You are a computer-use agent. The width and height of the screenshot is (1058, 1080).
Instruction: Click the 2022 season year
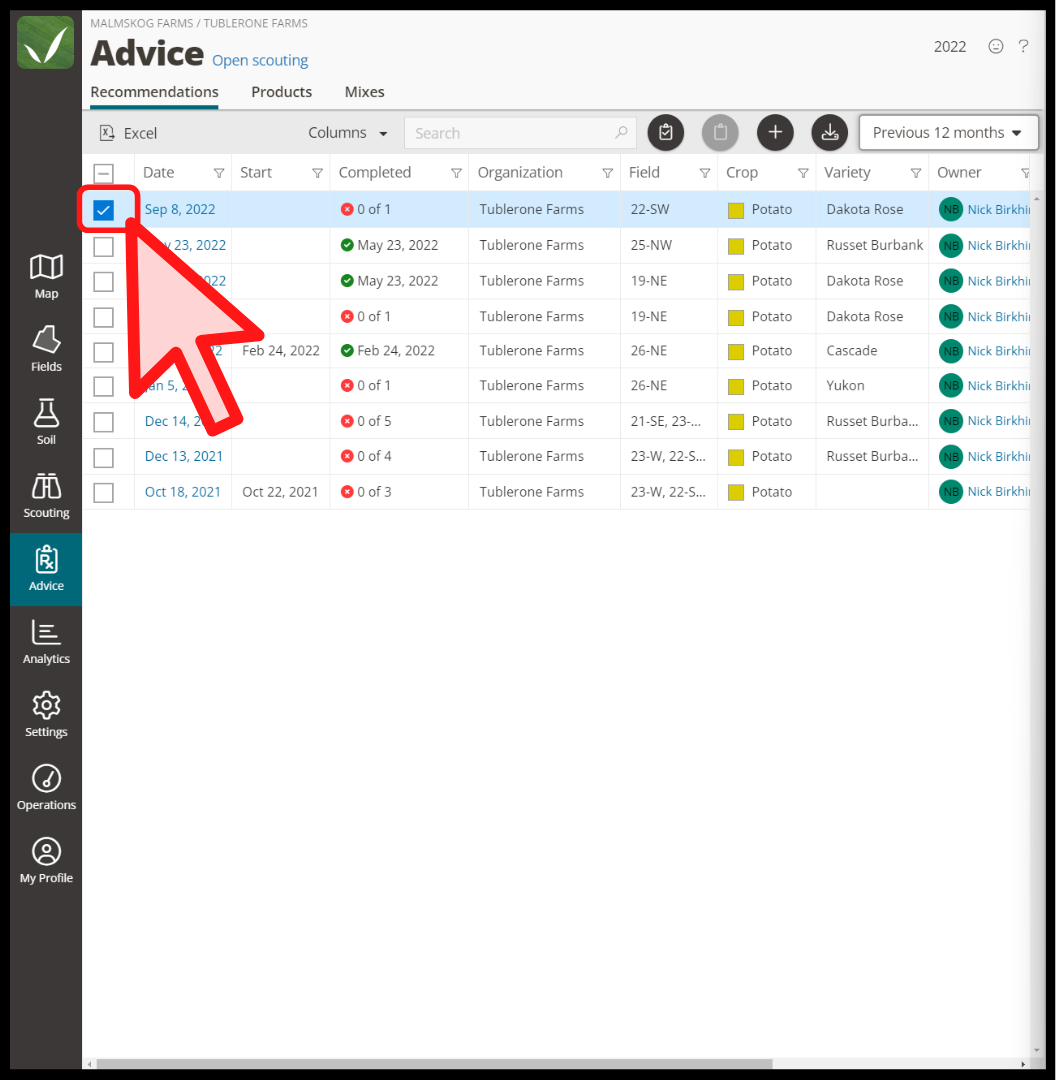pos(949,46)
